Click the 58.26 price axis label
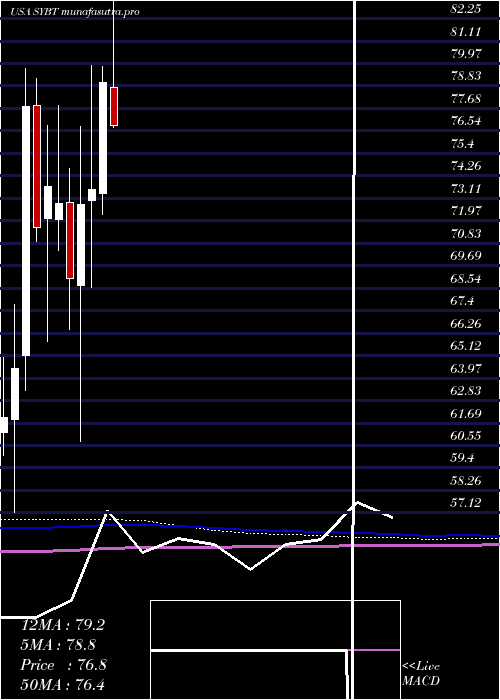Screen dimensions: 500x700 tap(466, 481)
